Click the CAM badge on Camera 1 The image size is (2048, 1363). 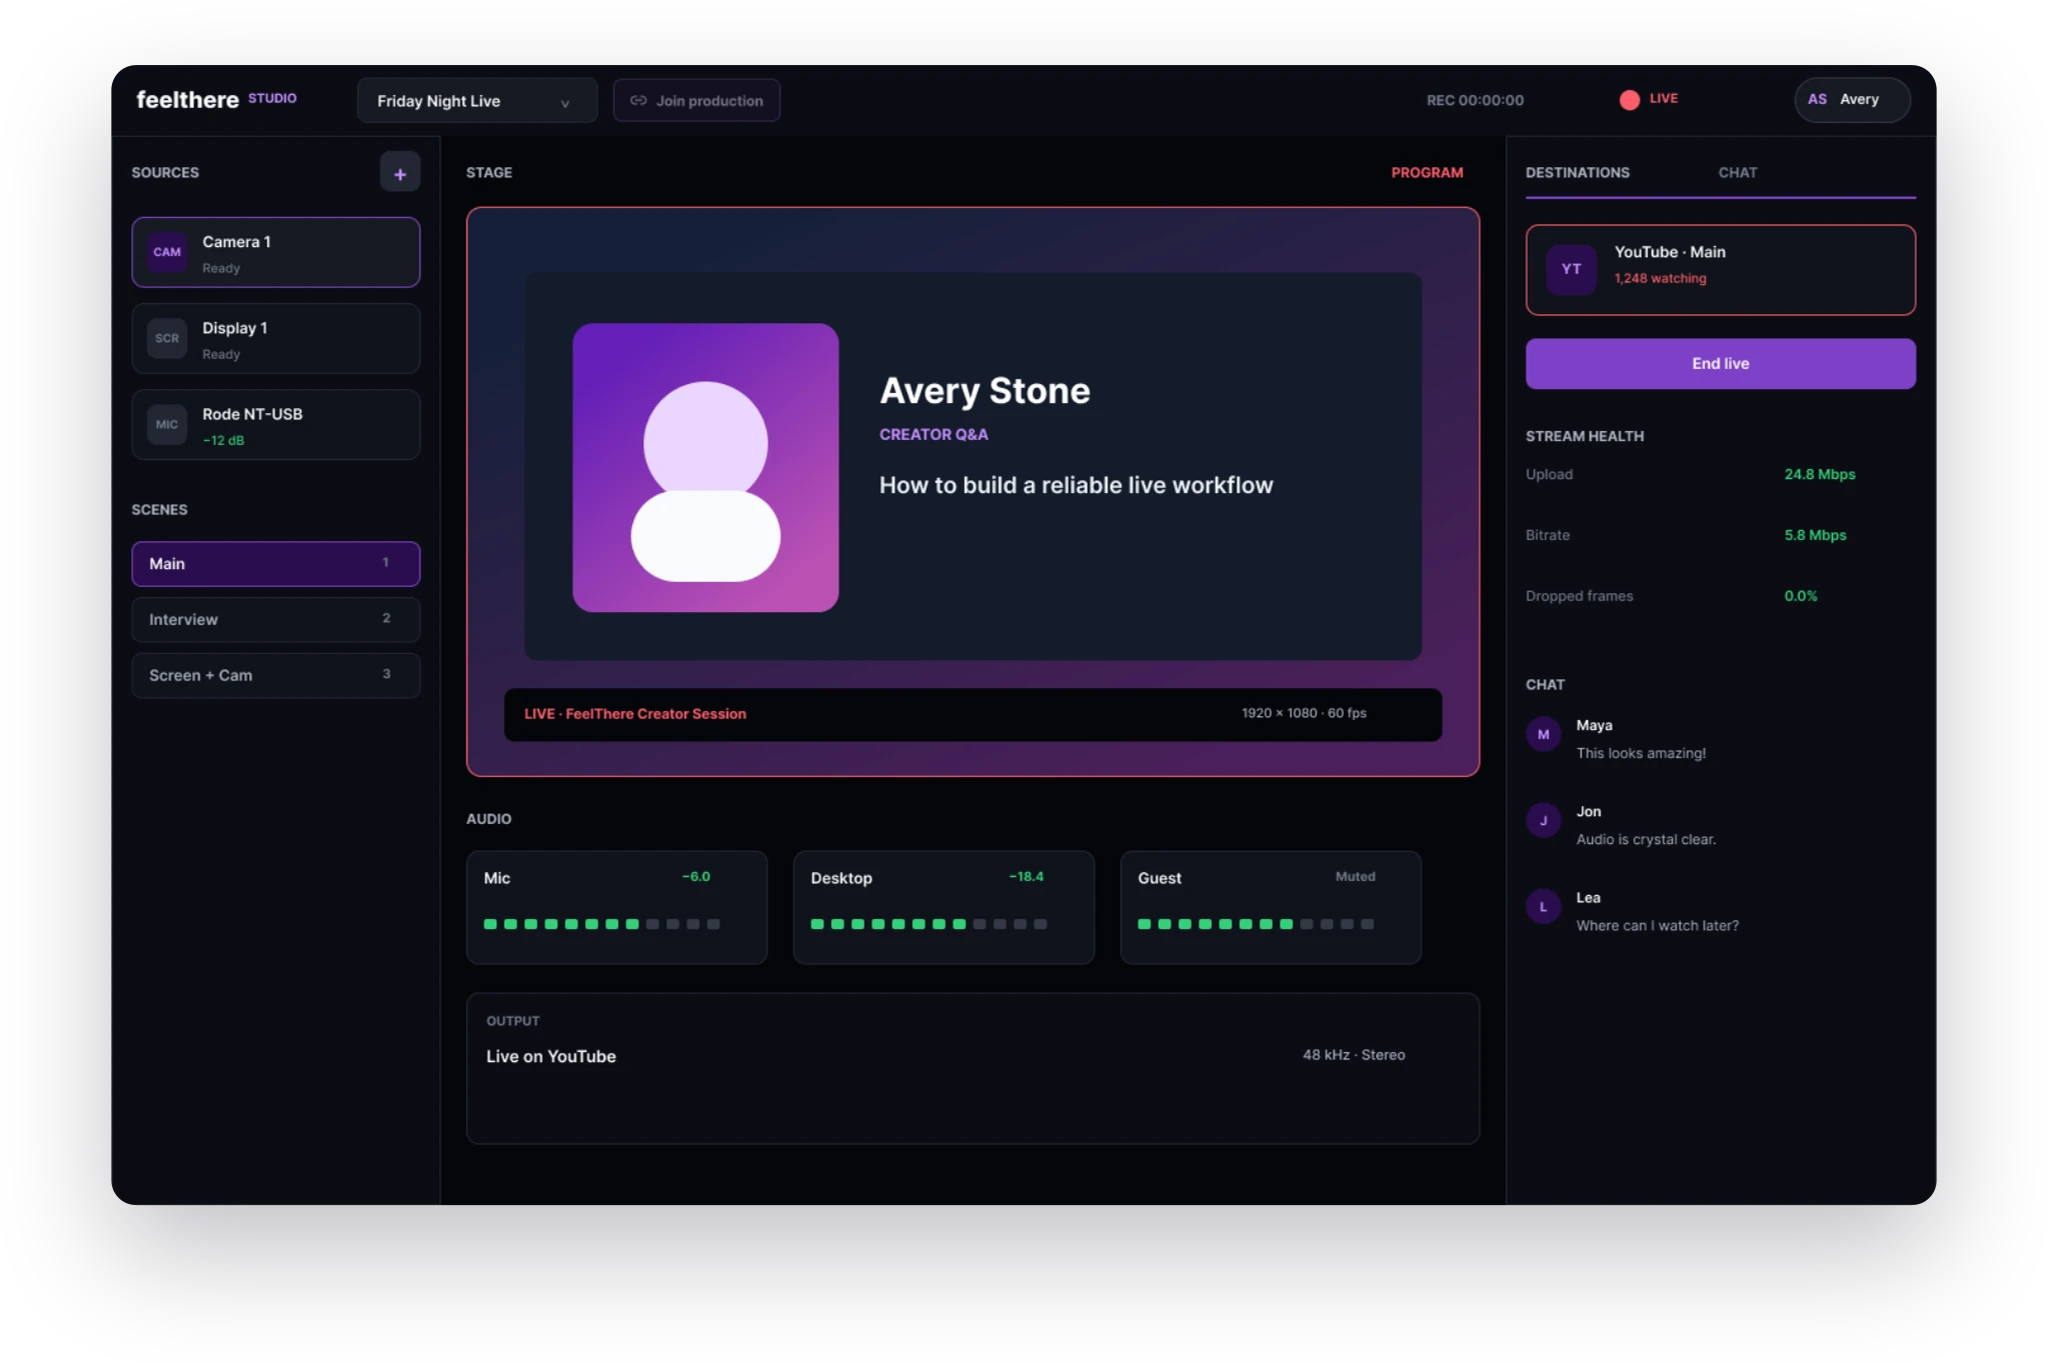click(167, 252)
